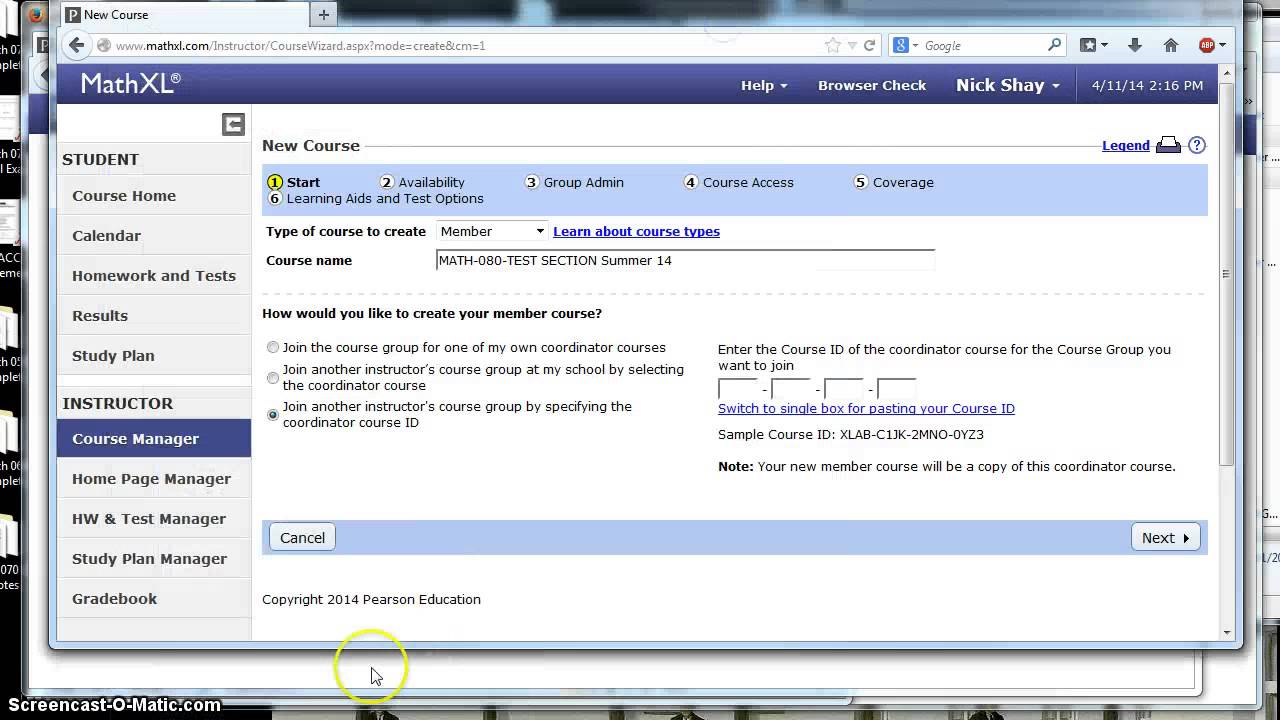
Task: Go to wizard step 5 Coverage
Action: (x=893, y=182)
